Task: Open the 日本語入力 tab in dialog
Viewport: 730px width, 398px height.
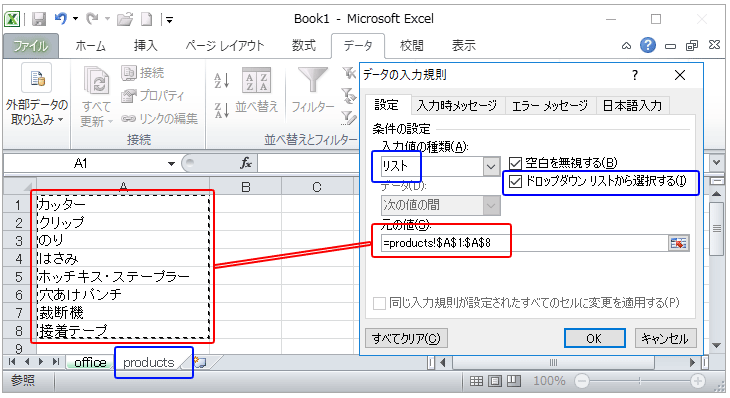Action: coord(632,106)
